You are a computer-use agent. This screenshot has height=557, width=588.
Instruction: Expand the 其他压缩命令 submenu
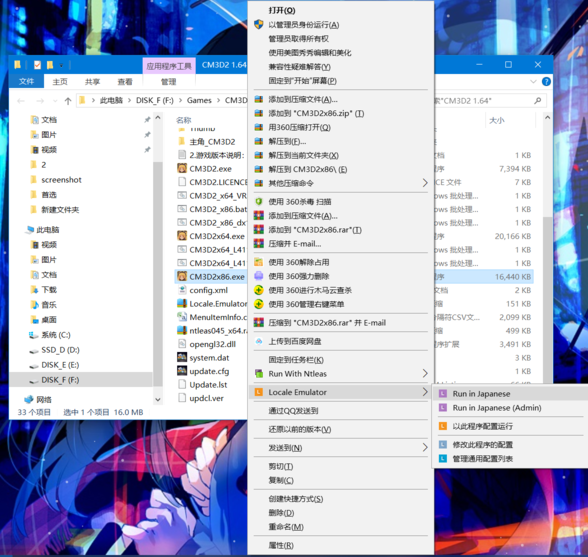tap(425, 183)
